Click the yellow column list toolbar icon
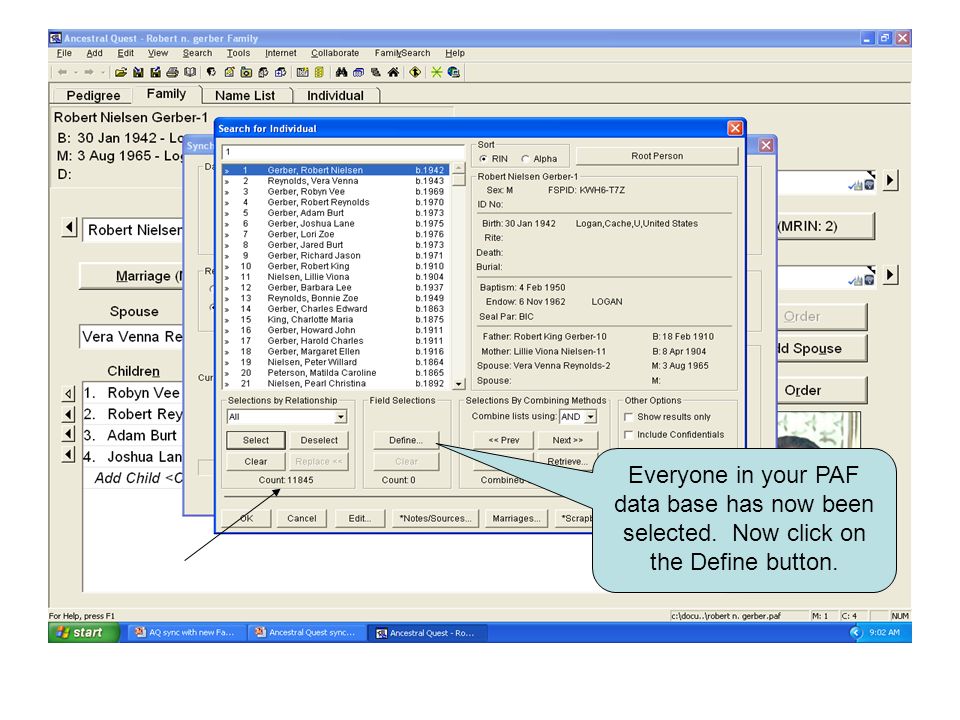960x720 pixels. 319,72
